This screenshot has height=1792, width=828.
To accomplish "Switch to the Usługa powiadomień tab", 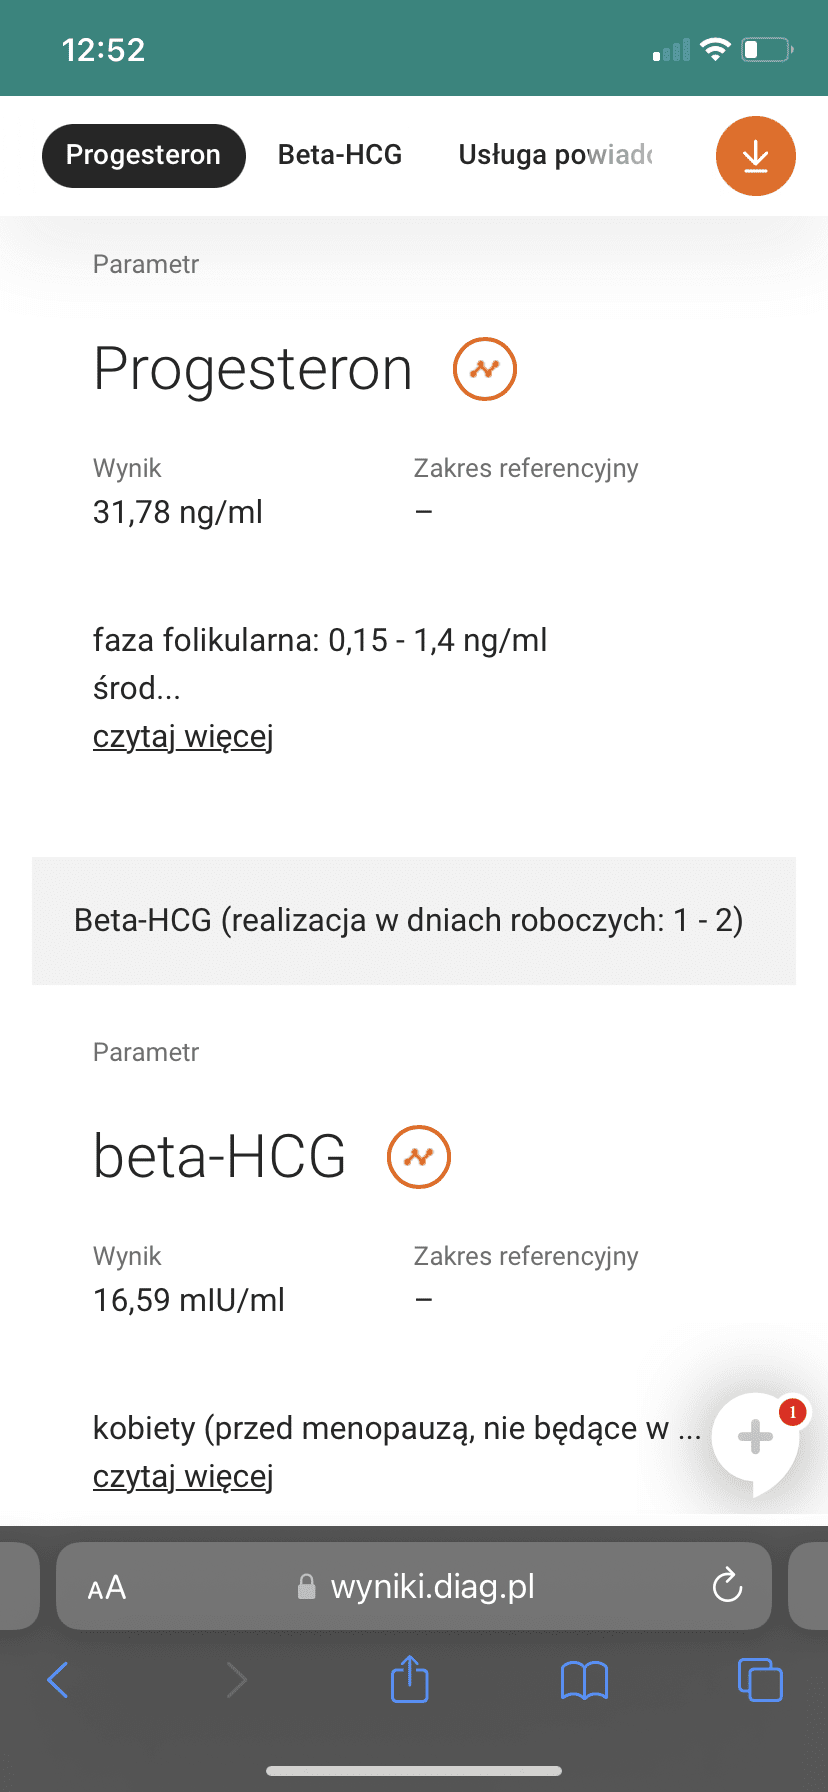I will [555, 155].
